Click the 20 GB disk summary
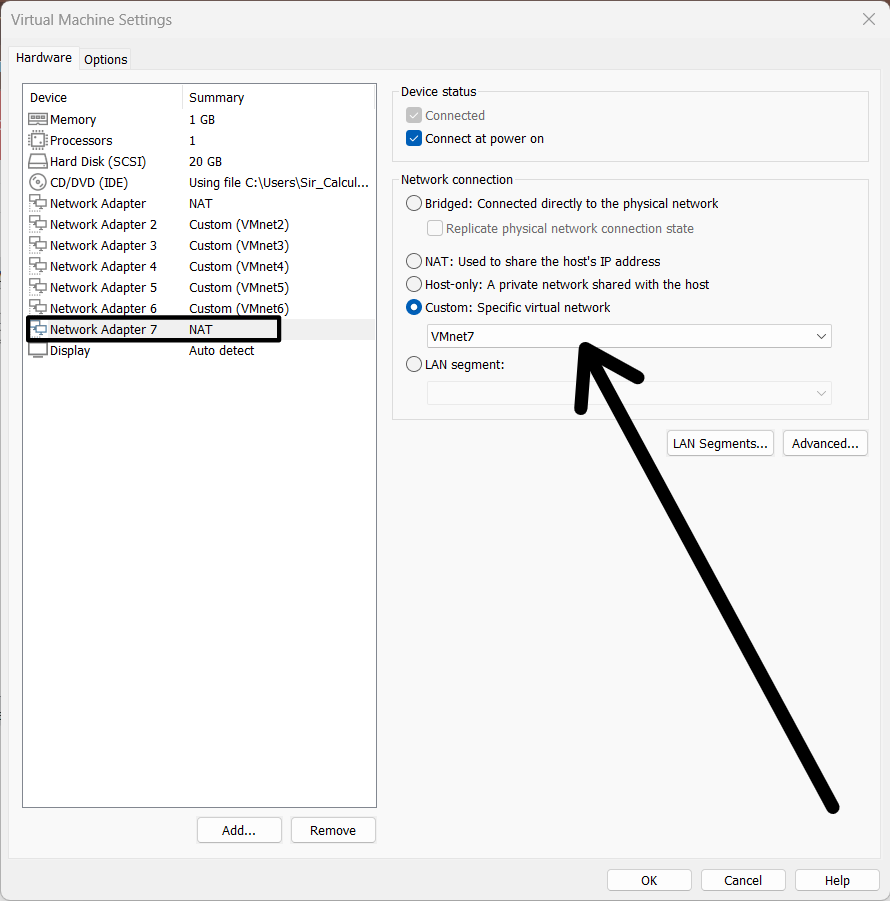This screenshot has height=901, width=890. click(205, 161)
